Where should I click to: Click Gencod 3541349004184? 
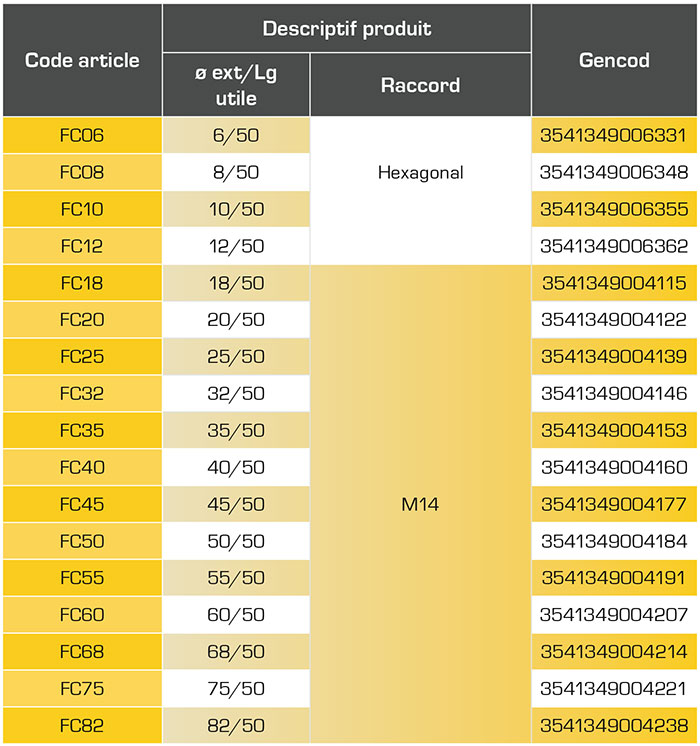coord(614,541)
